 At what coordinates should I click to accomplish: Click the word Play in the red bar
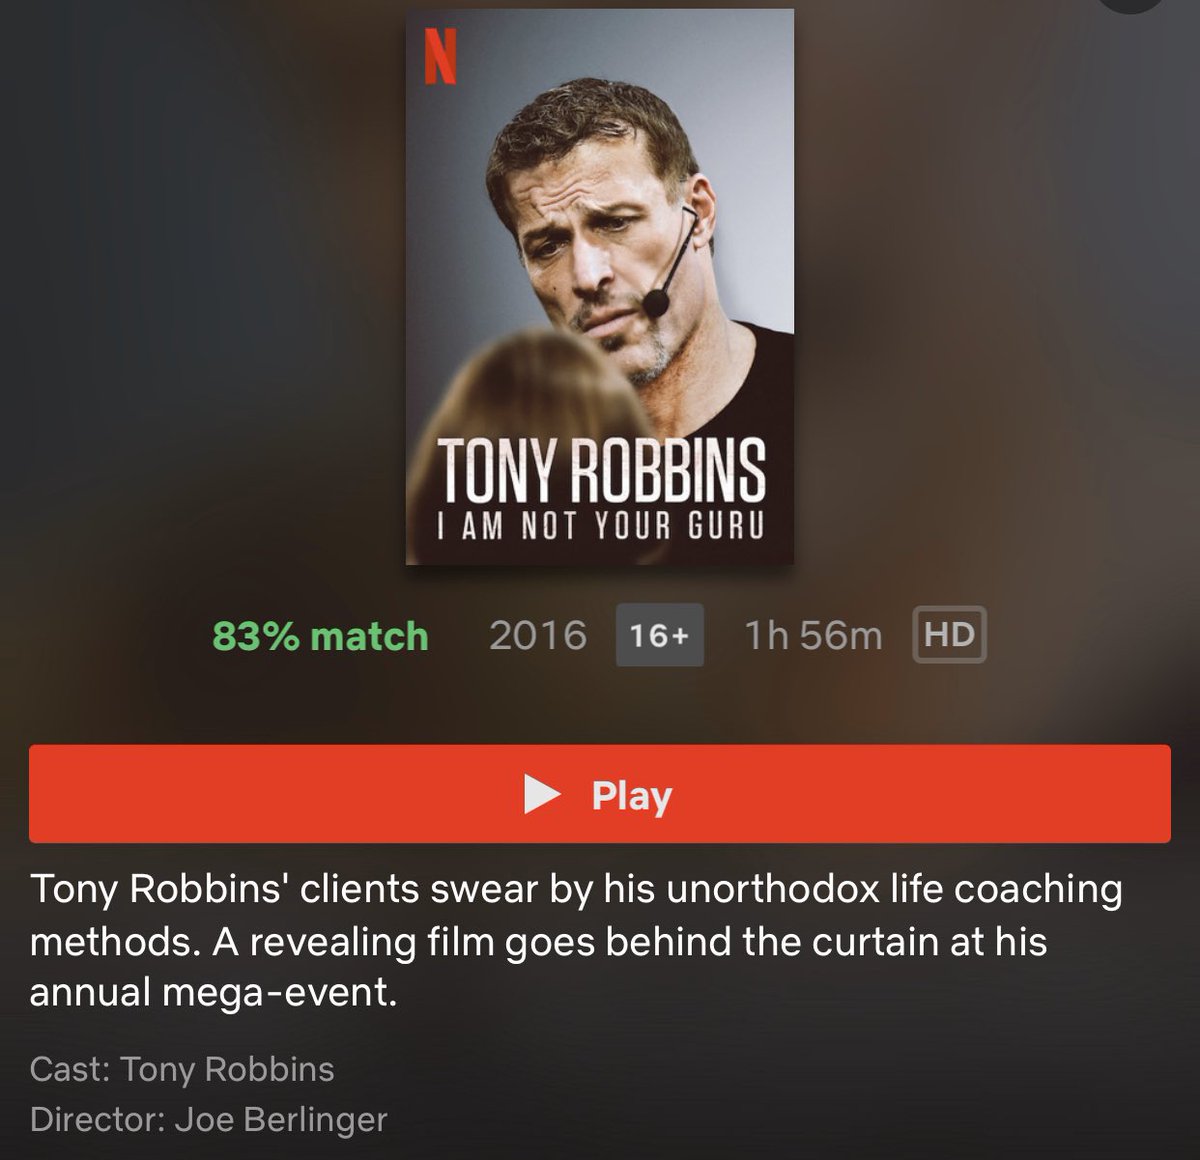(x=631, y=797)
